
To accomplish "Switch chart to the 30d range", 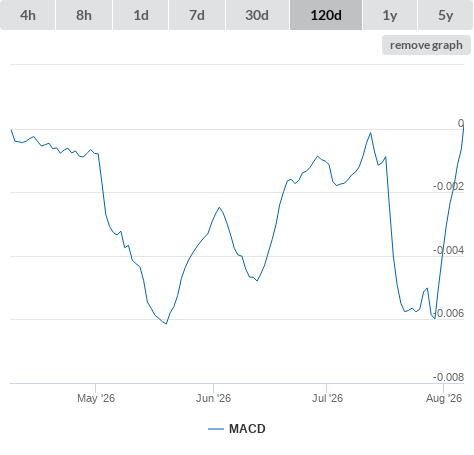I will tap(257, 15).
